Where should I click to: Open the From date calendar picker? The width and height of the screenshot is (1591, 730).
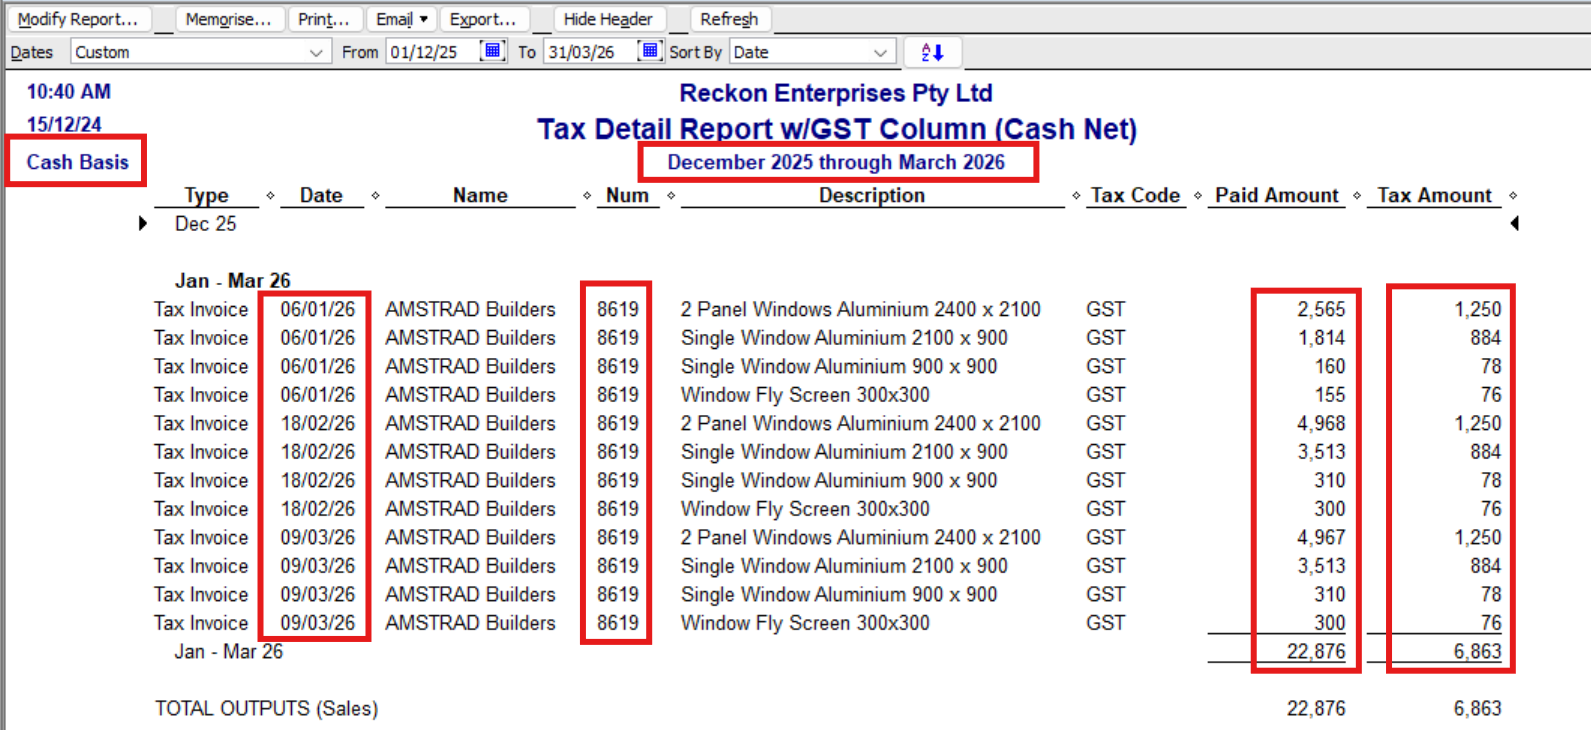click(x=493, y=51)
